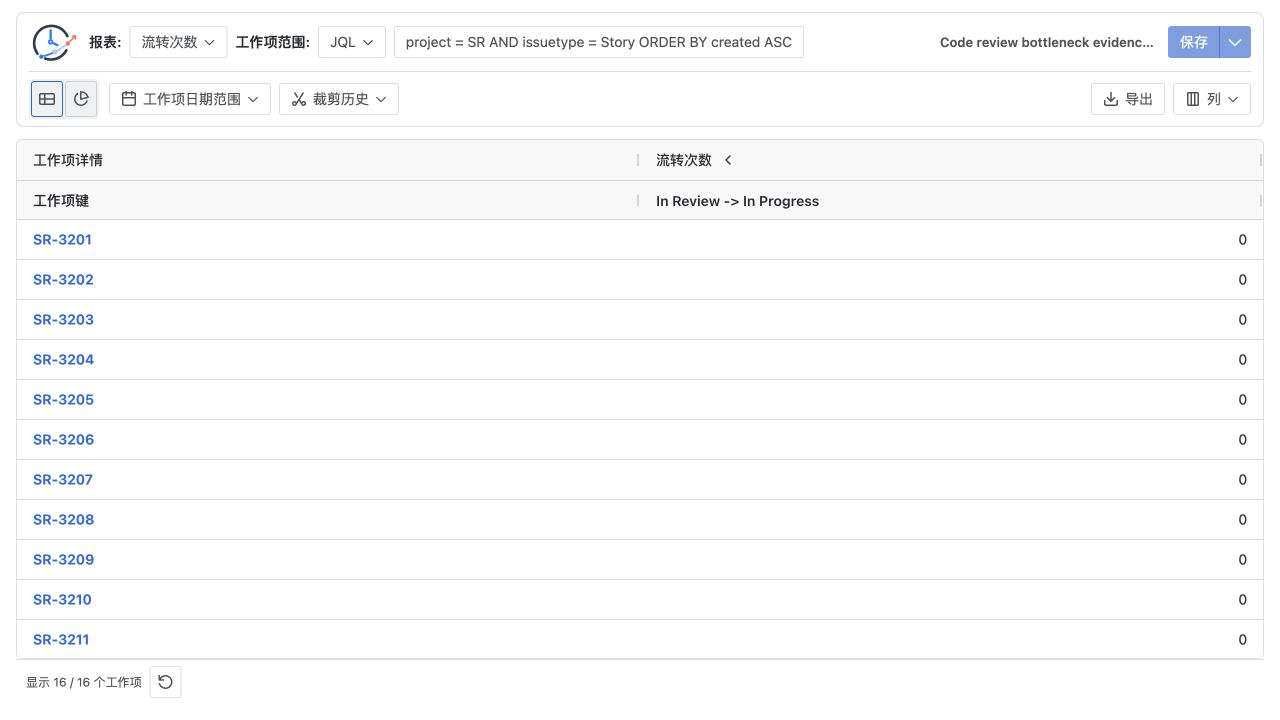Switch to pie chart view
Viewport: 1280px width, 720px height.
tap(81, 99)
